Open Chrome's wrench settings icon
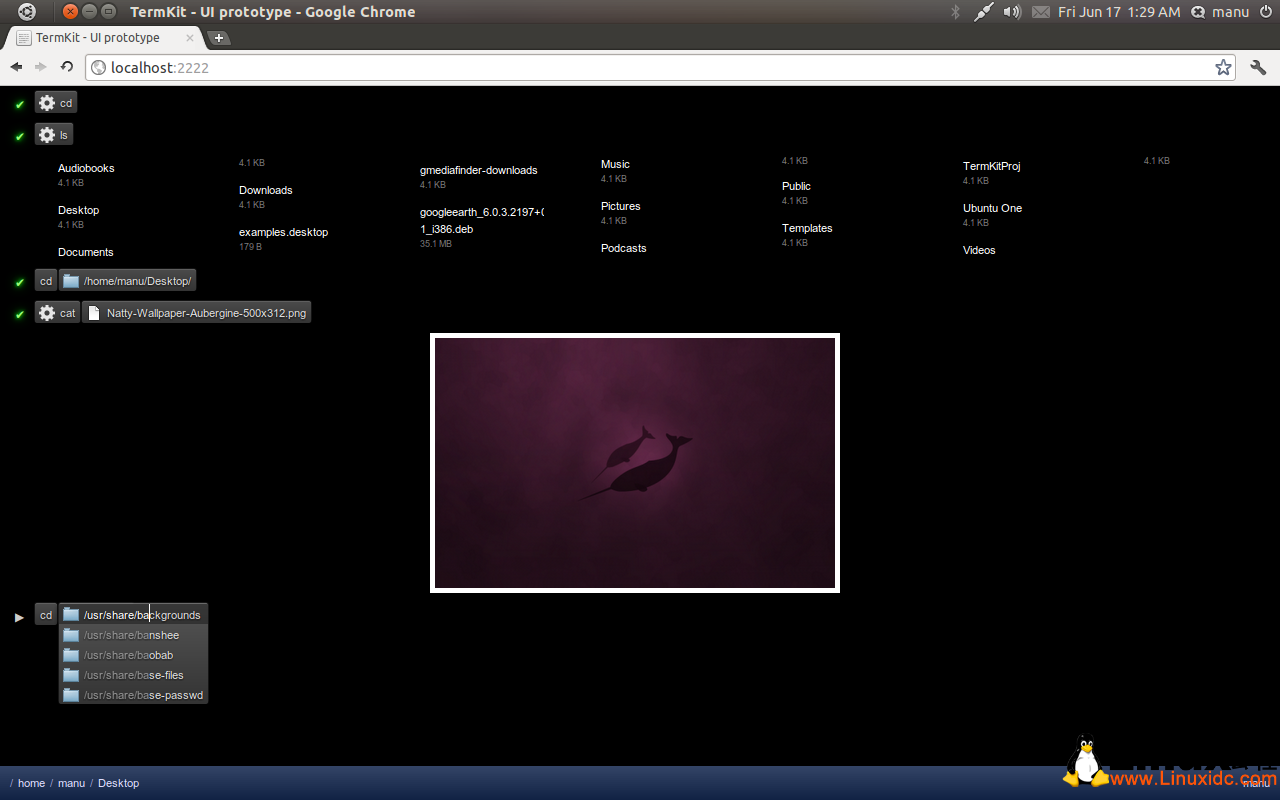Screen dimensions: 1280x800 pyautogui.click(x=1258, y=67)
